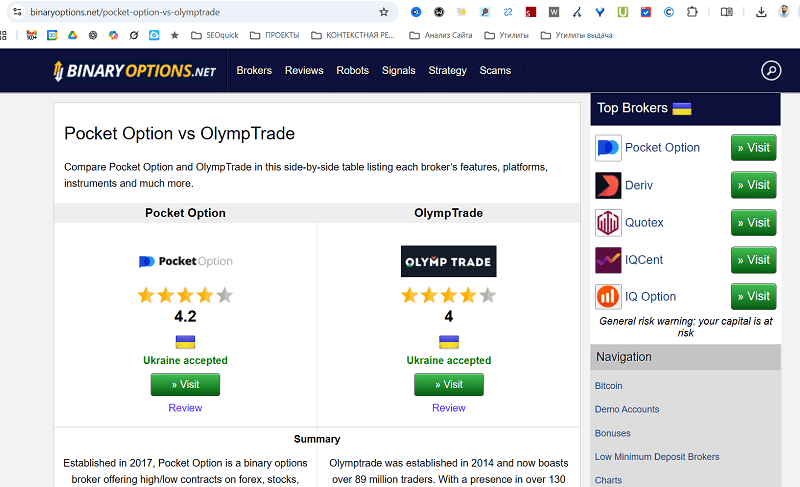Click the Olymp Trade logo image
Image resolution: width=800 pixels, height=487 pixels.
click(448, 262)
